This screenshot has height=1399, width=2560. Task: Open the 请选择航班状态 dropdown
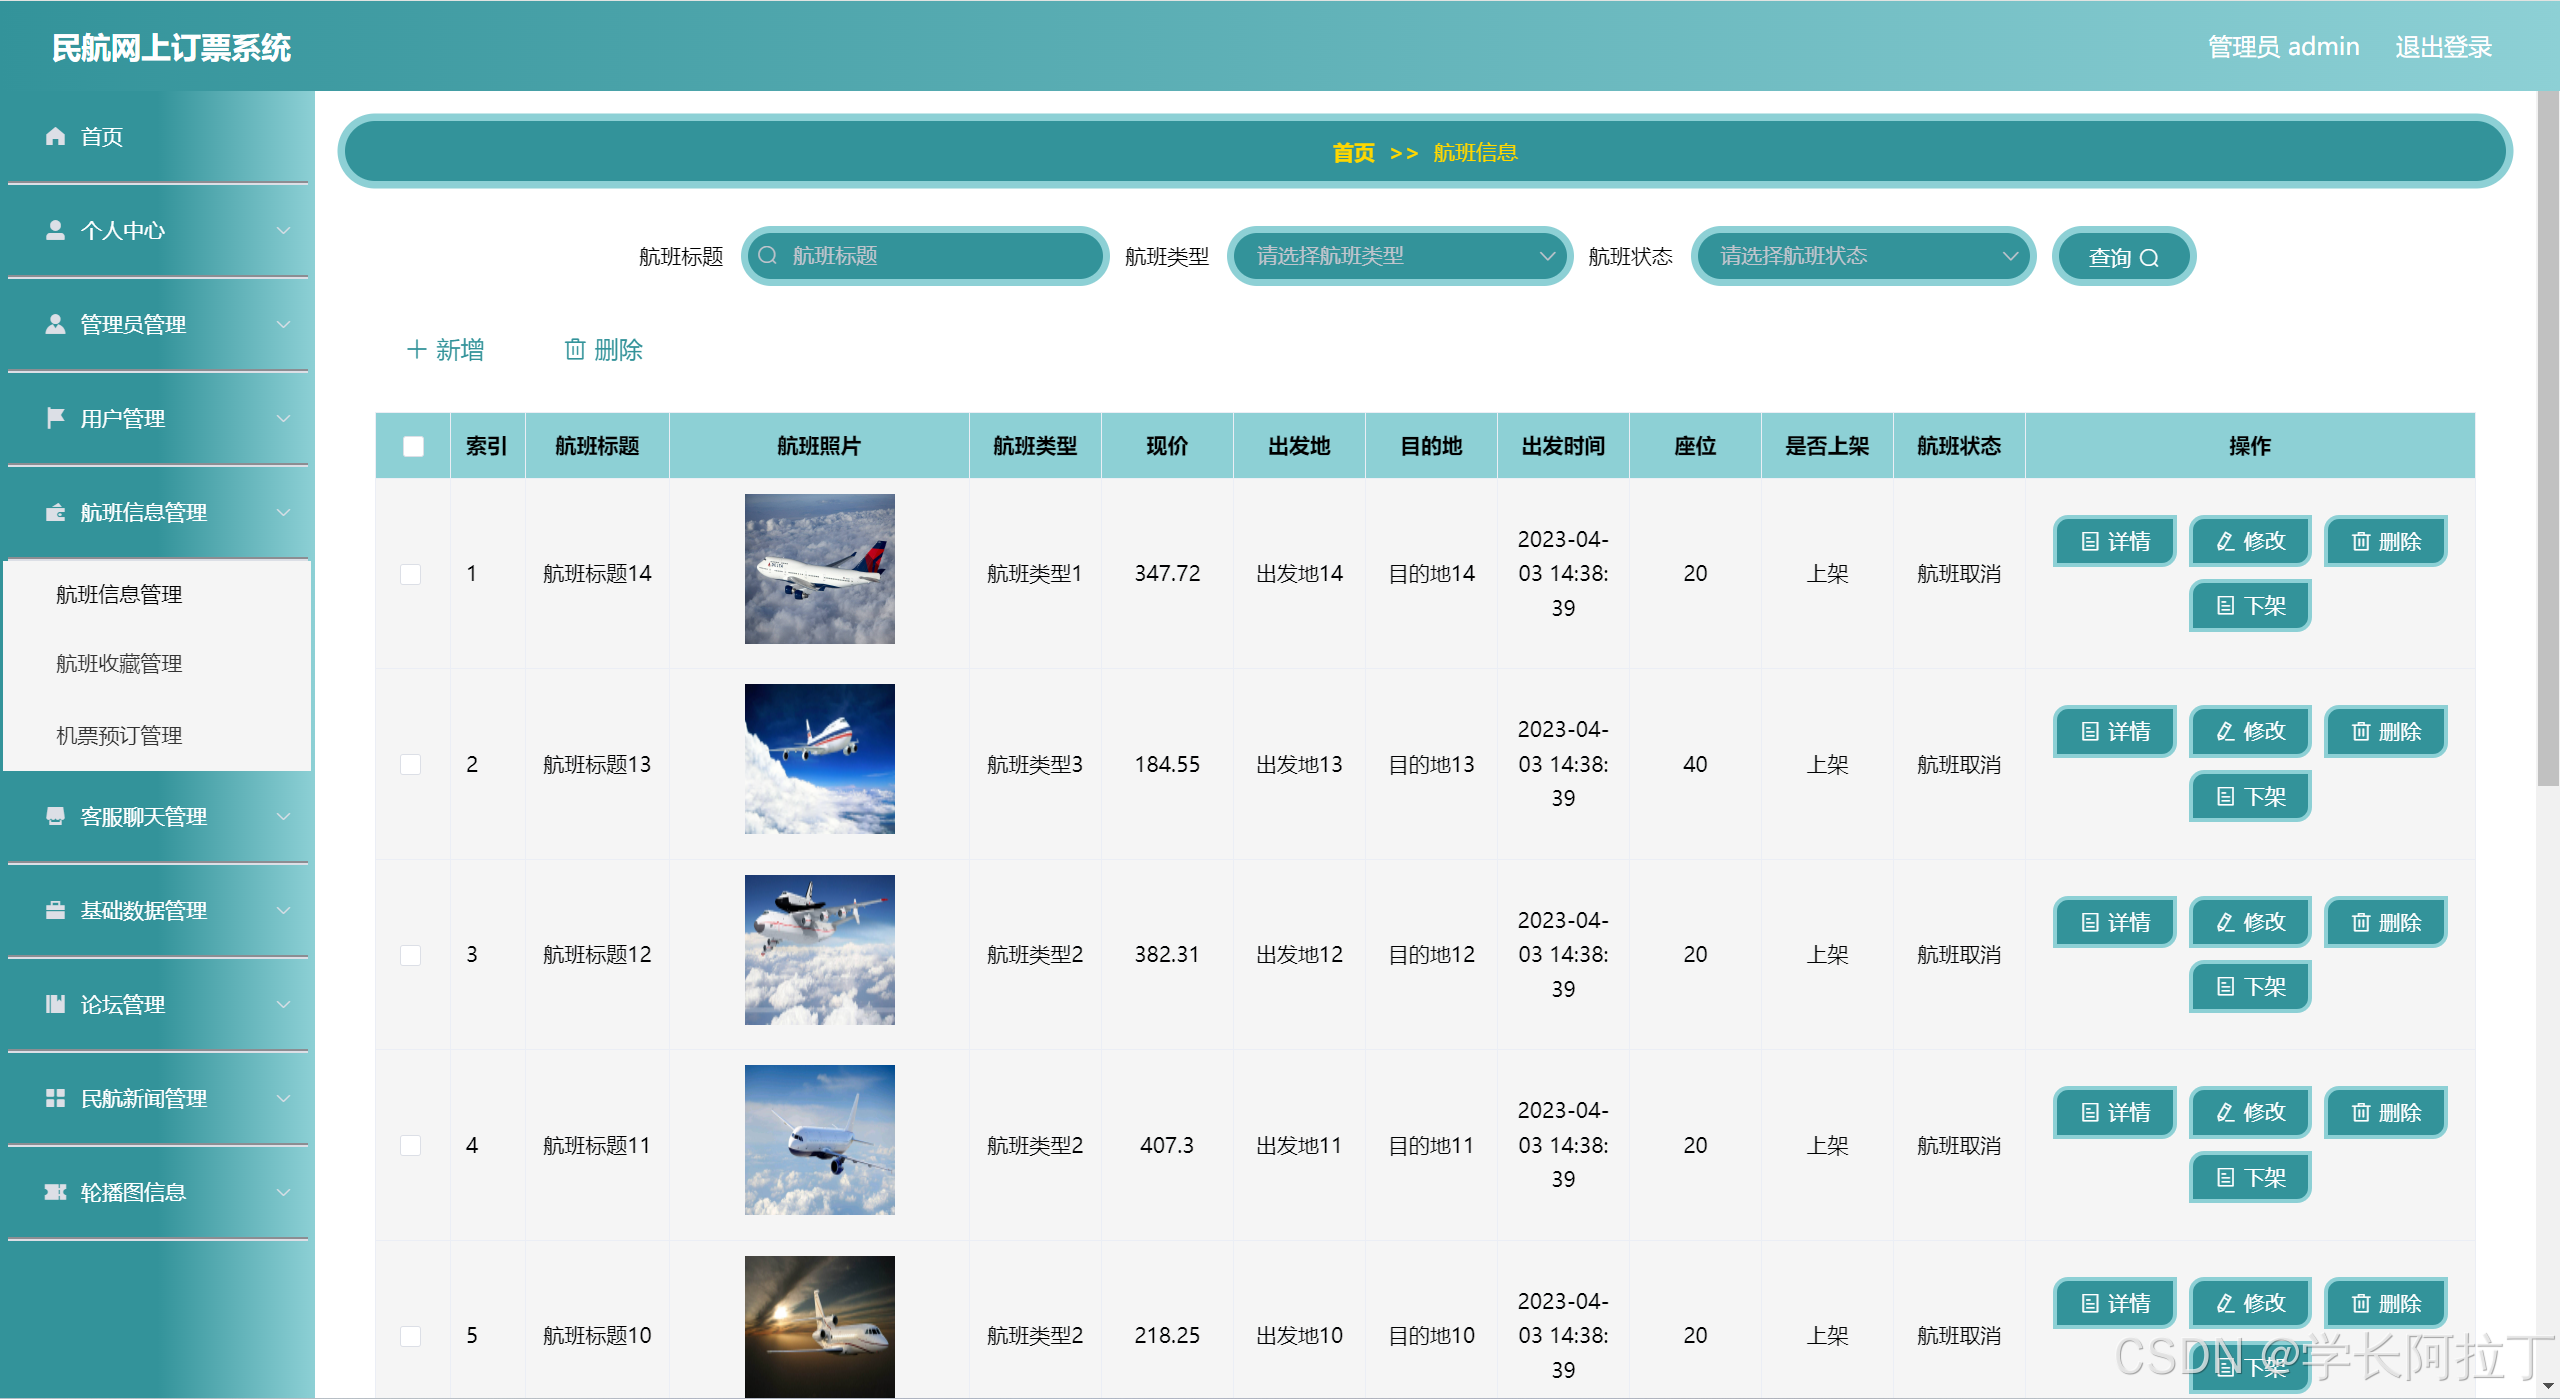pos(1863,256)
